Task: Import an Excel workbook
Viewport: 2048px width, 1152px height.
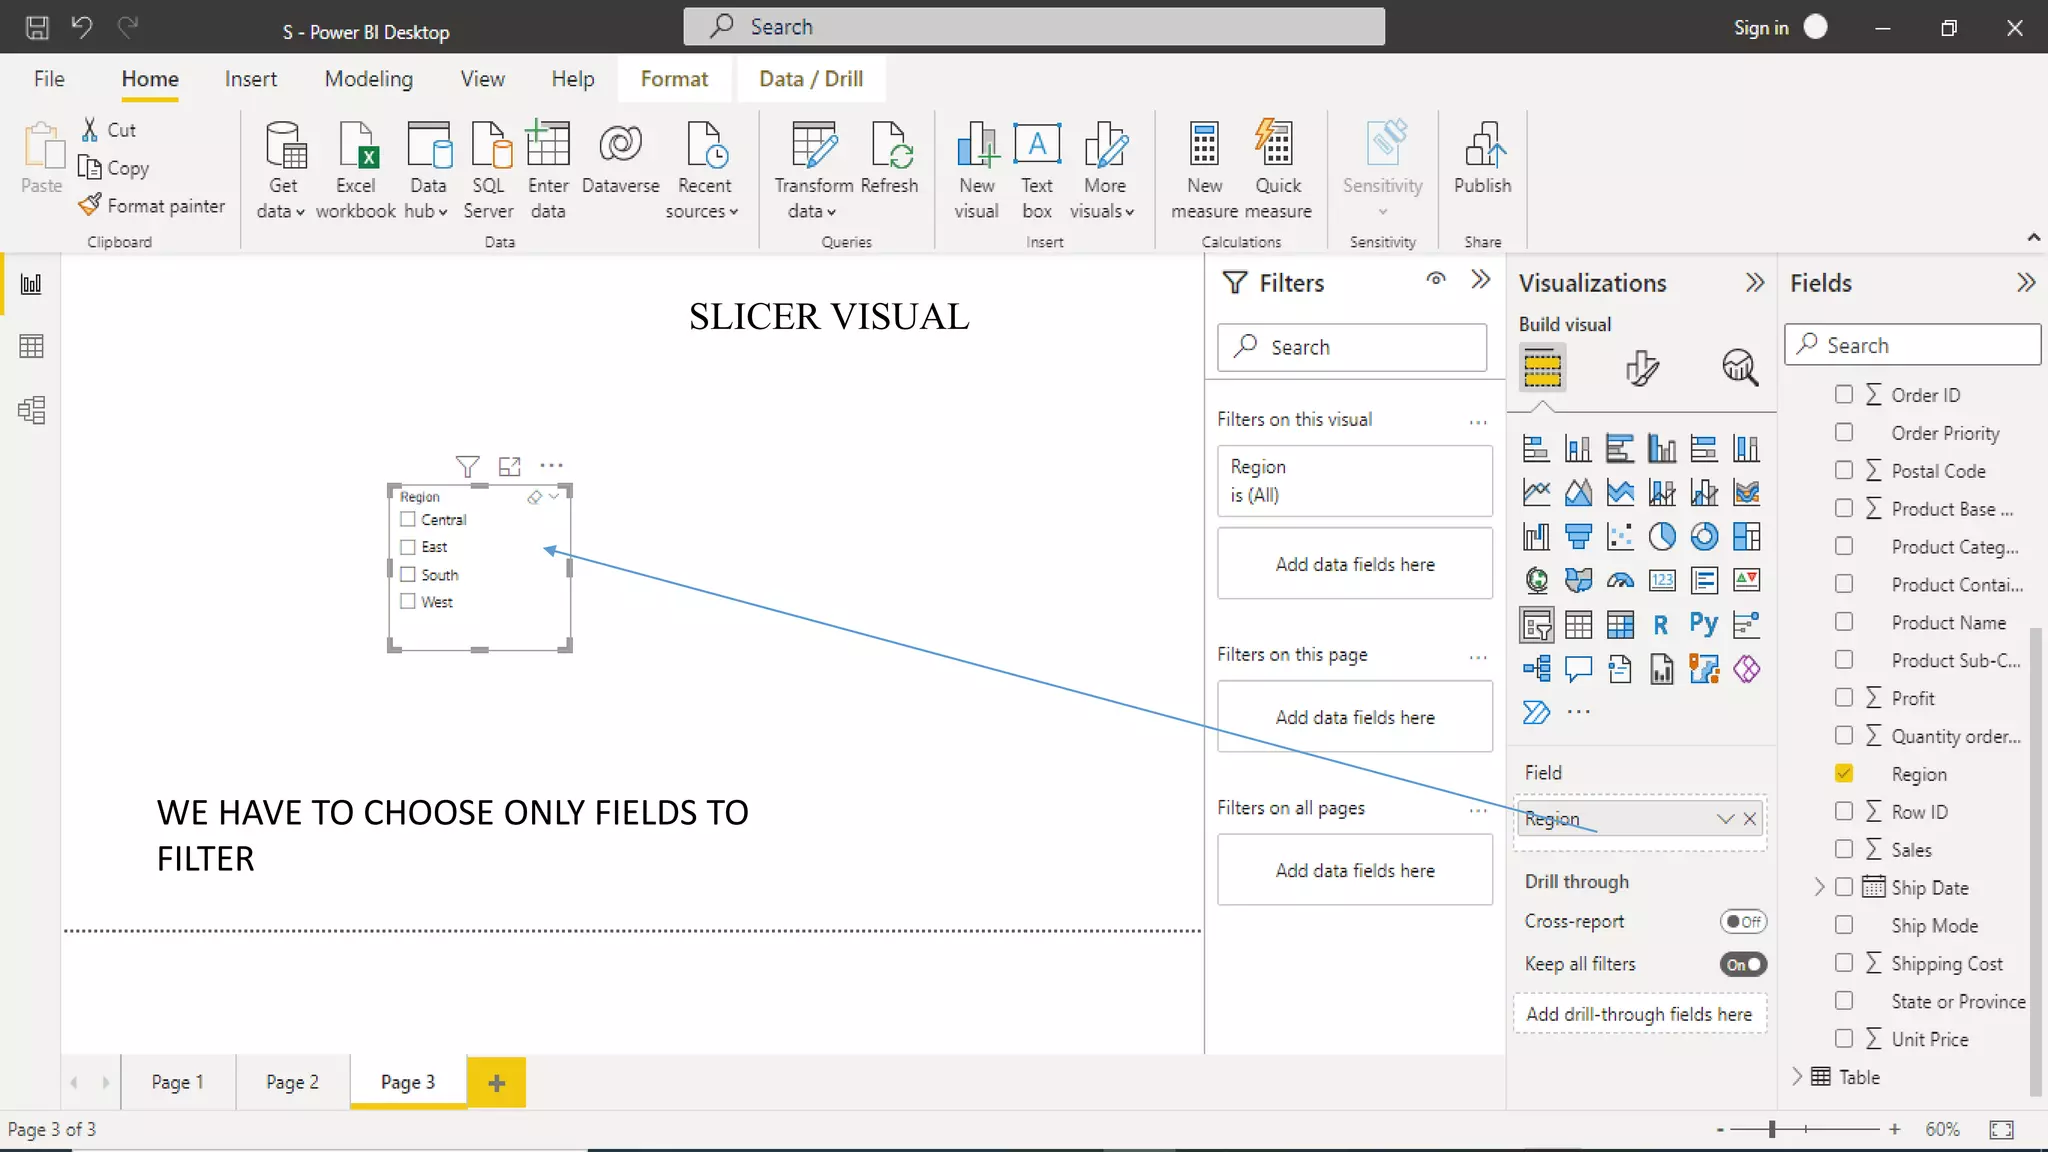Action: (x=356, y=169)
